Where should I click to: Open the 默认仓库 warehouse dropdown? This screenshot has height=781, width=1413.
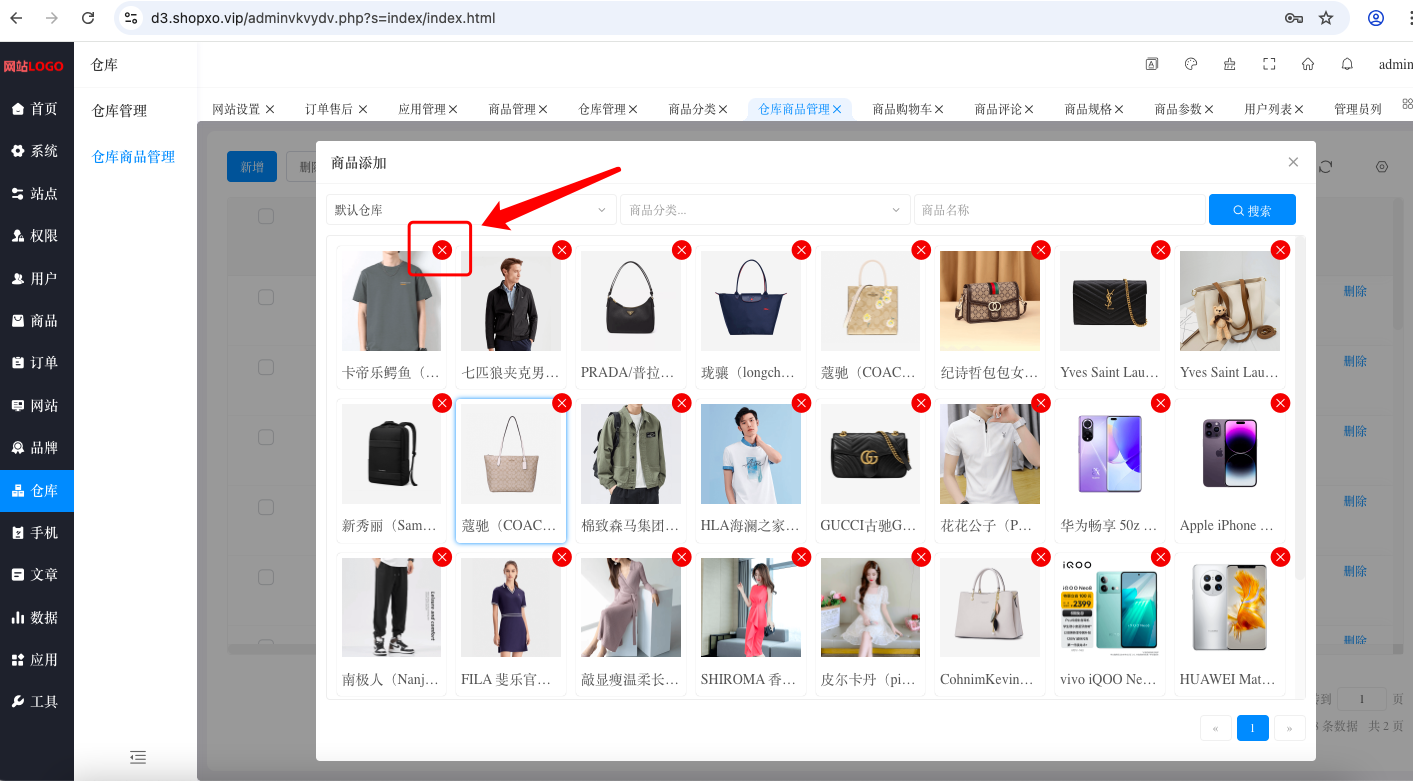[x=471, y=210]
